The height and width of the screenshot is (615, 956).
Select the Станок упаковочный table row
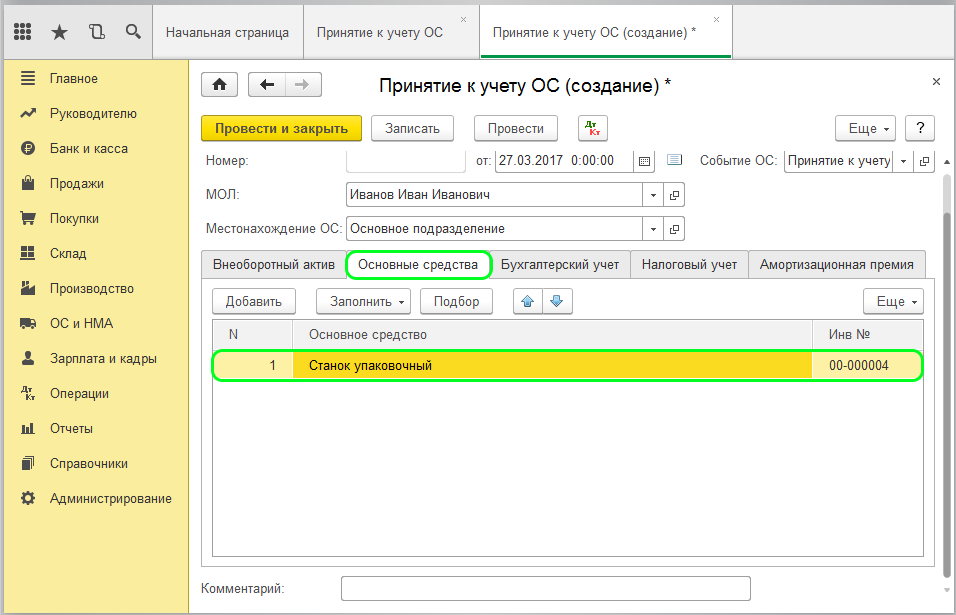coord(550,366)
